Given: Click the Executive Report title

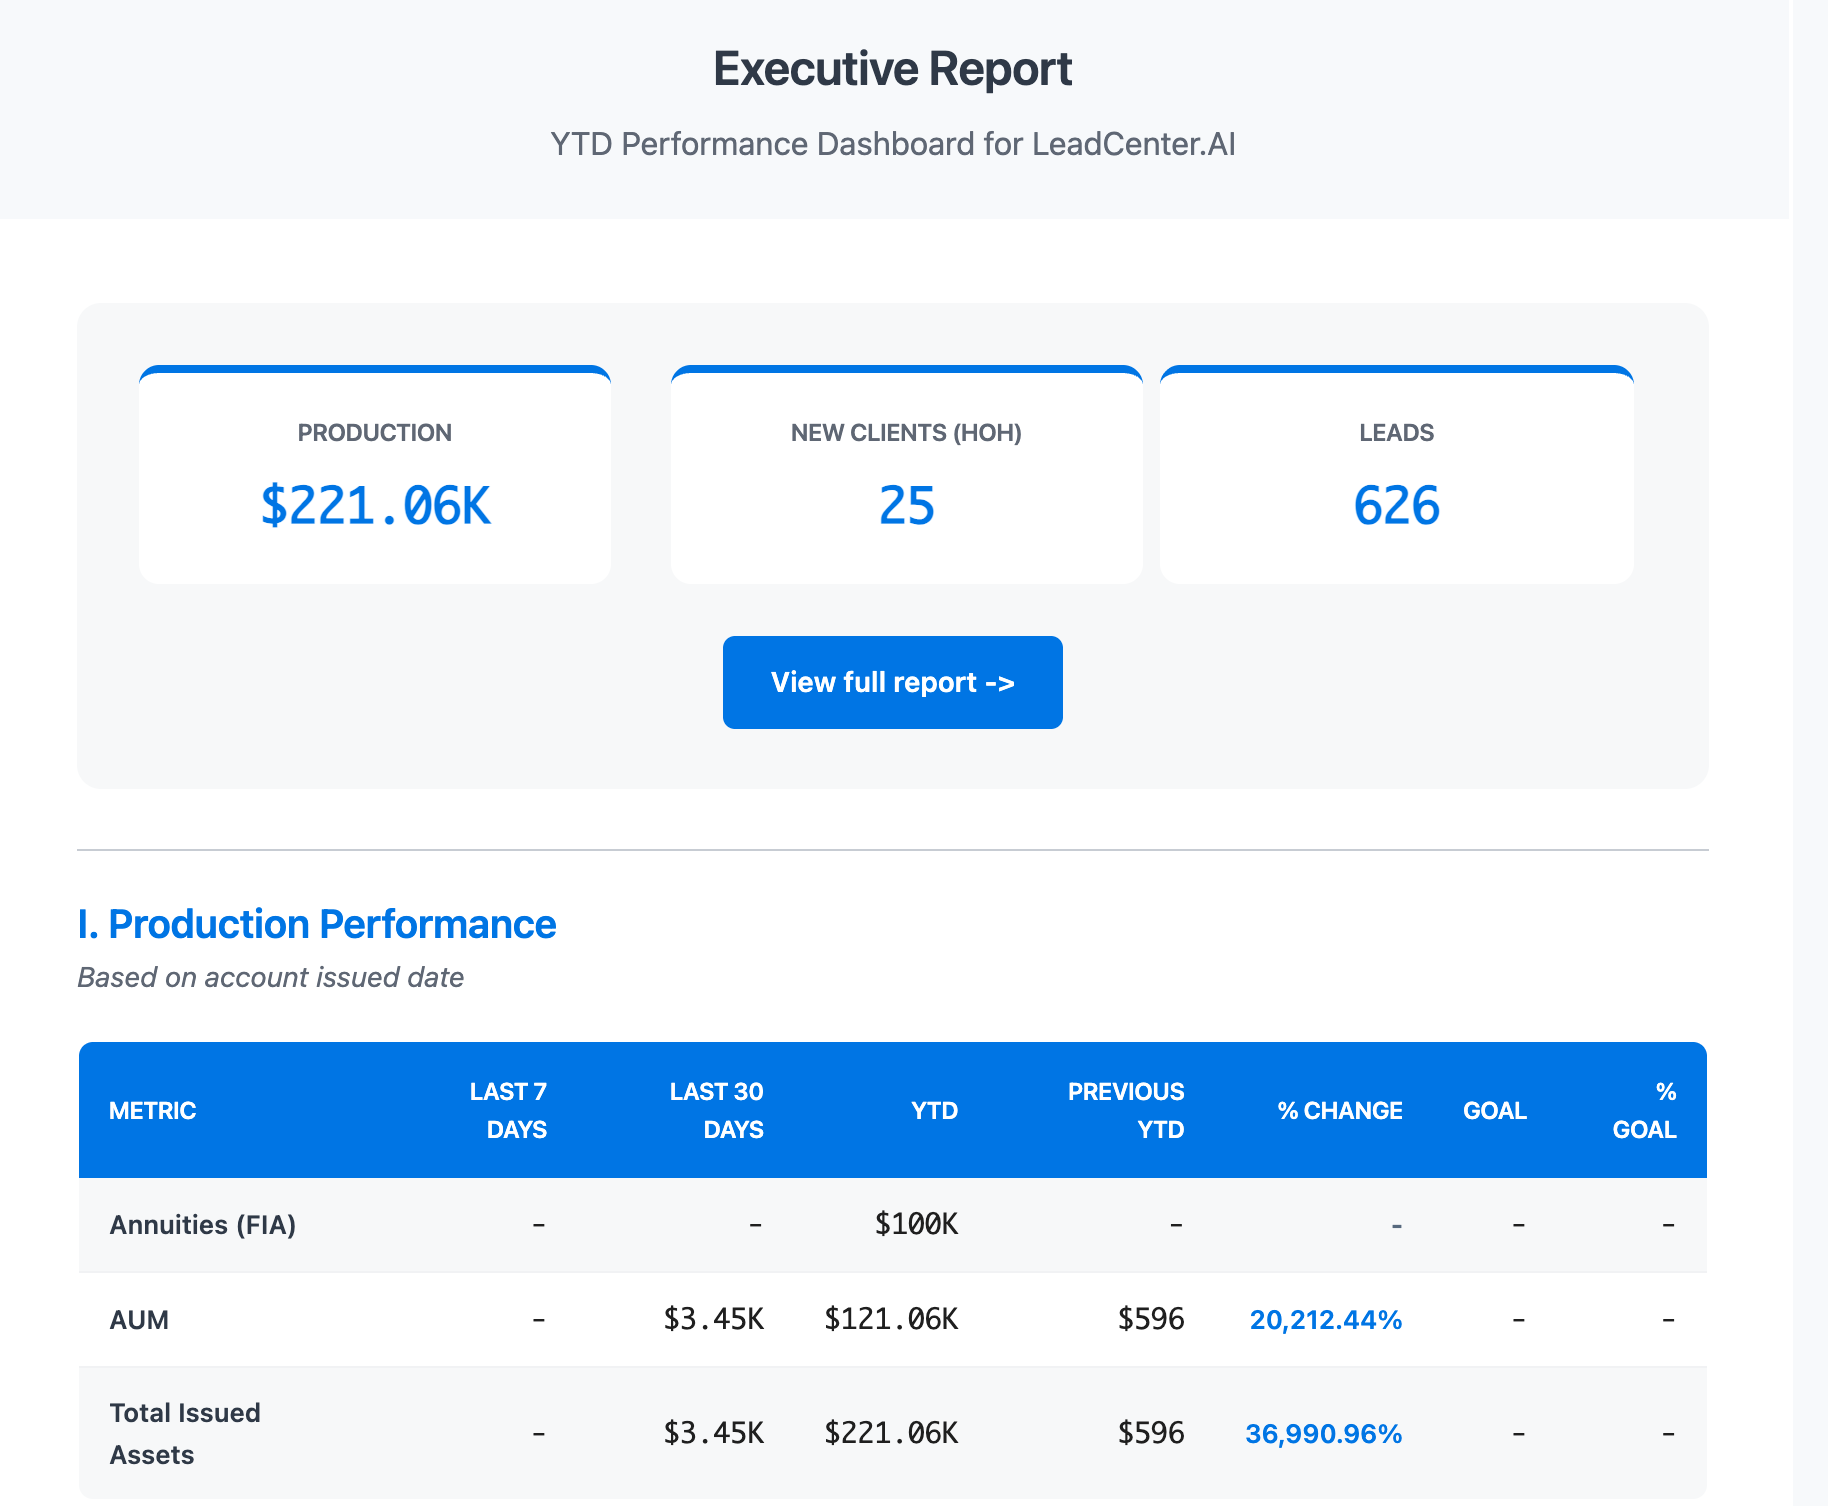Looking at the screenshot, I should (892, 69).
